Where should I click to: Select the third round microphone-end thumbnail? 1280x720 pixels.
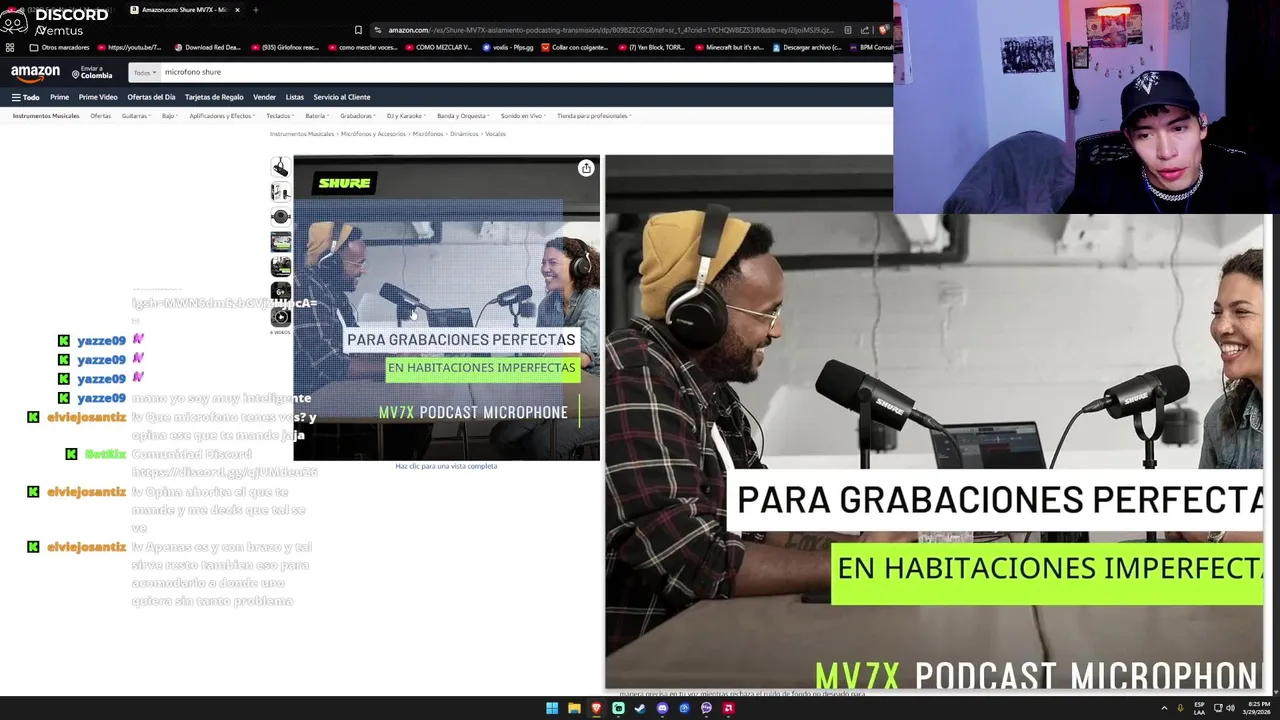[x=280, y=217]
